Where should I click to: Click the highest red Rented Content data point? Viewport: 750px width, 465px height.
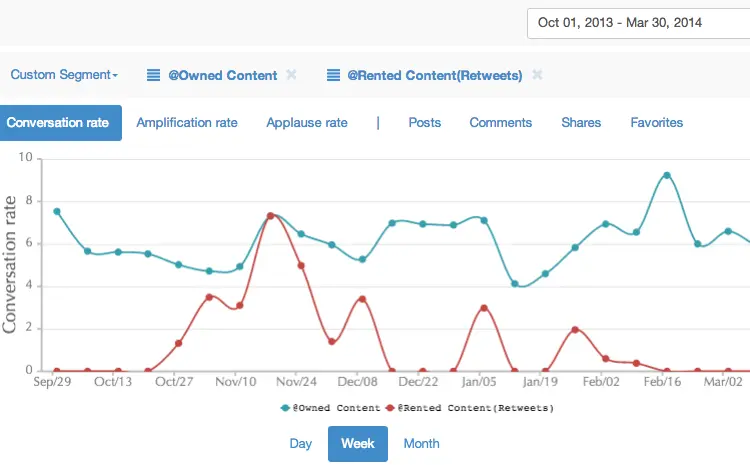click(271, 215)
